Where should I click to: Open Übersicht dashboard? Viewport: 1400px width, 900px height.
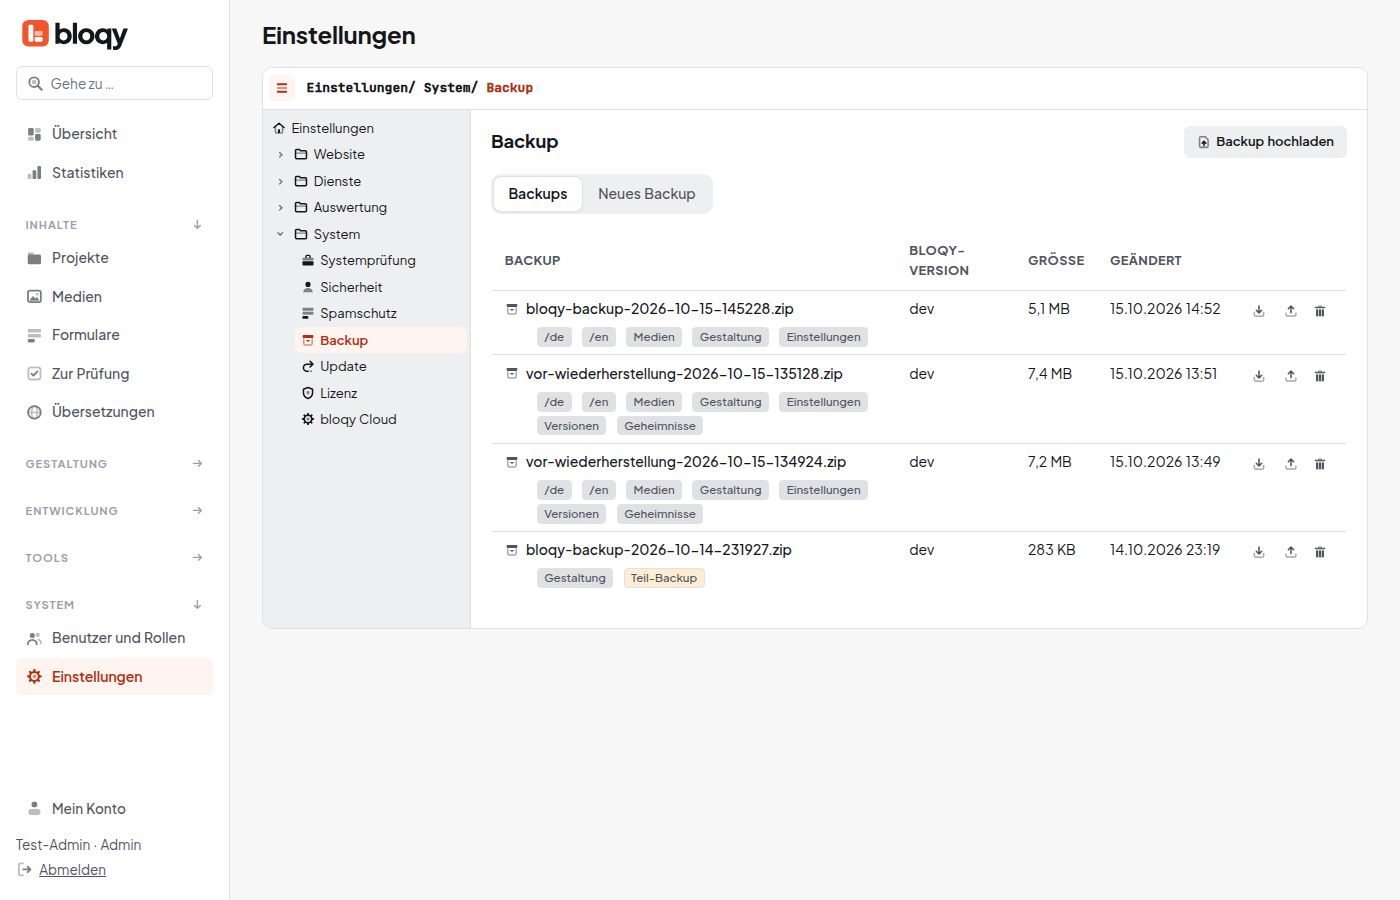(114, 134)
